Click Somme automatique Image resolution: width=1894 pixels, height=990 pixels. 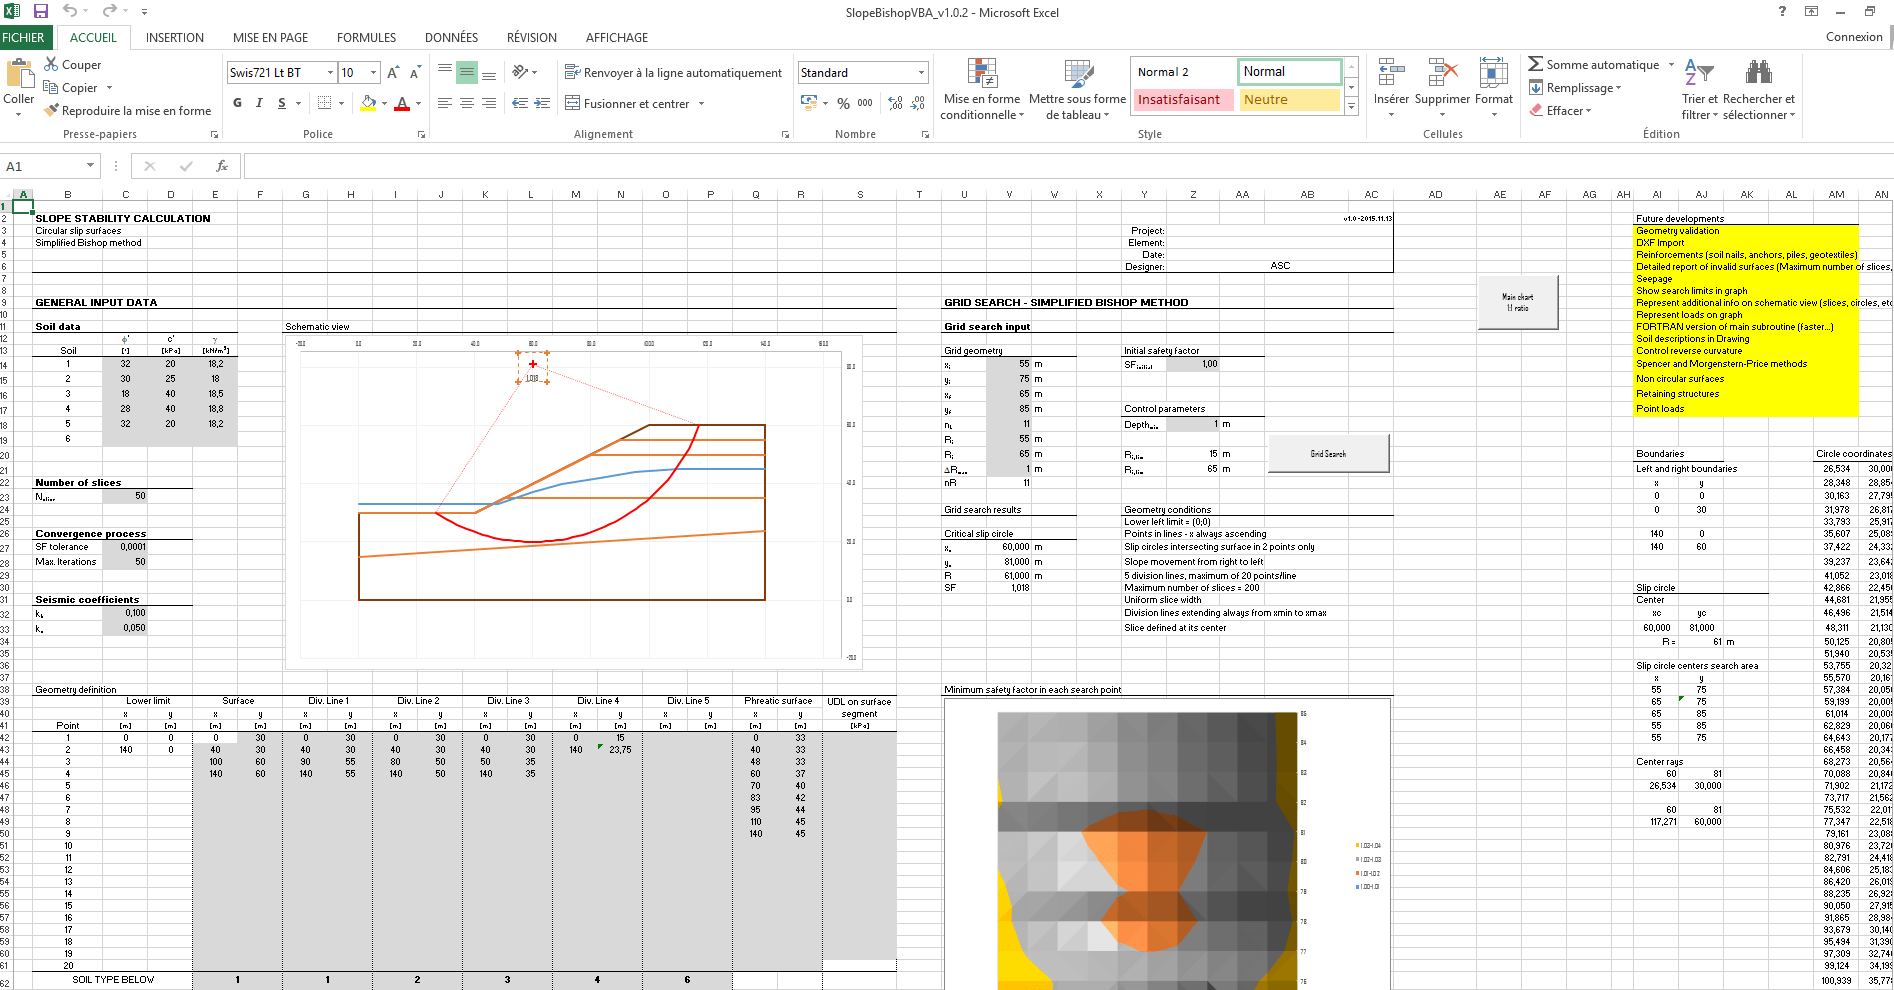(x=1593, y=64)
